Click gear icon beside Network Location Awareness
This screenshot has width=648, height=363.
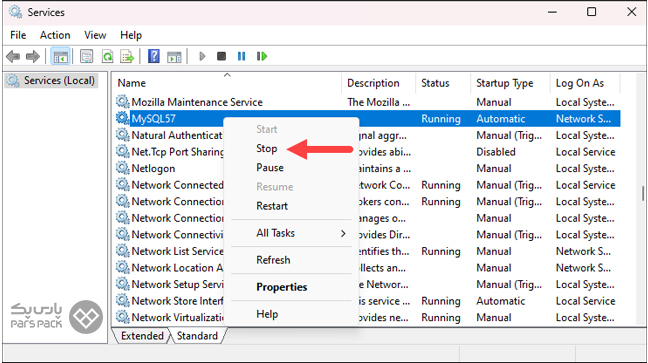pos(122,267)
